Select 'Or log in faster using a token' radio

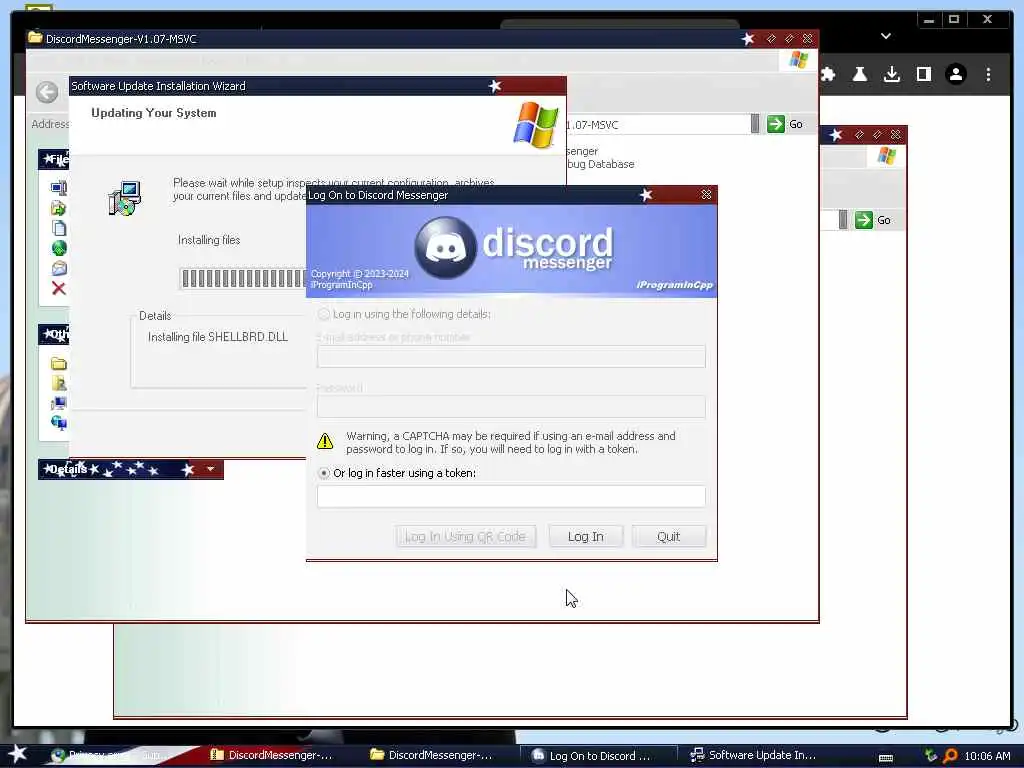tap(323, 473)
